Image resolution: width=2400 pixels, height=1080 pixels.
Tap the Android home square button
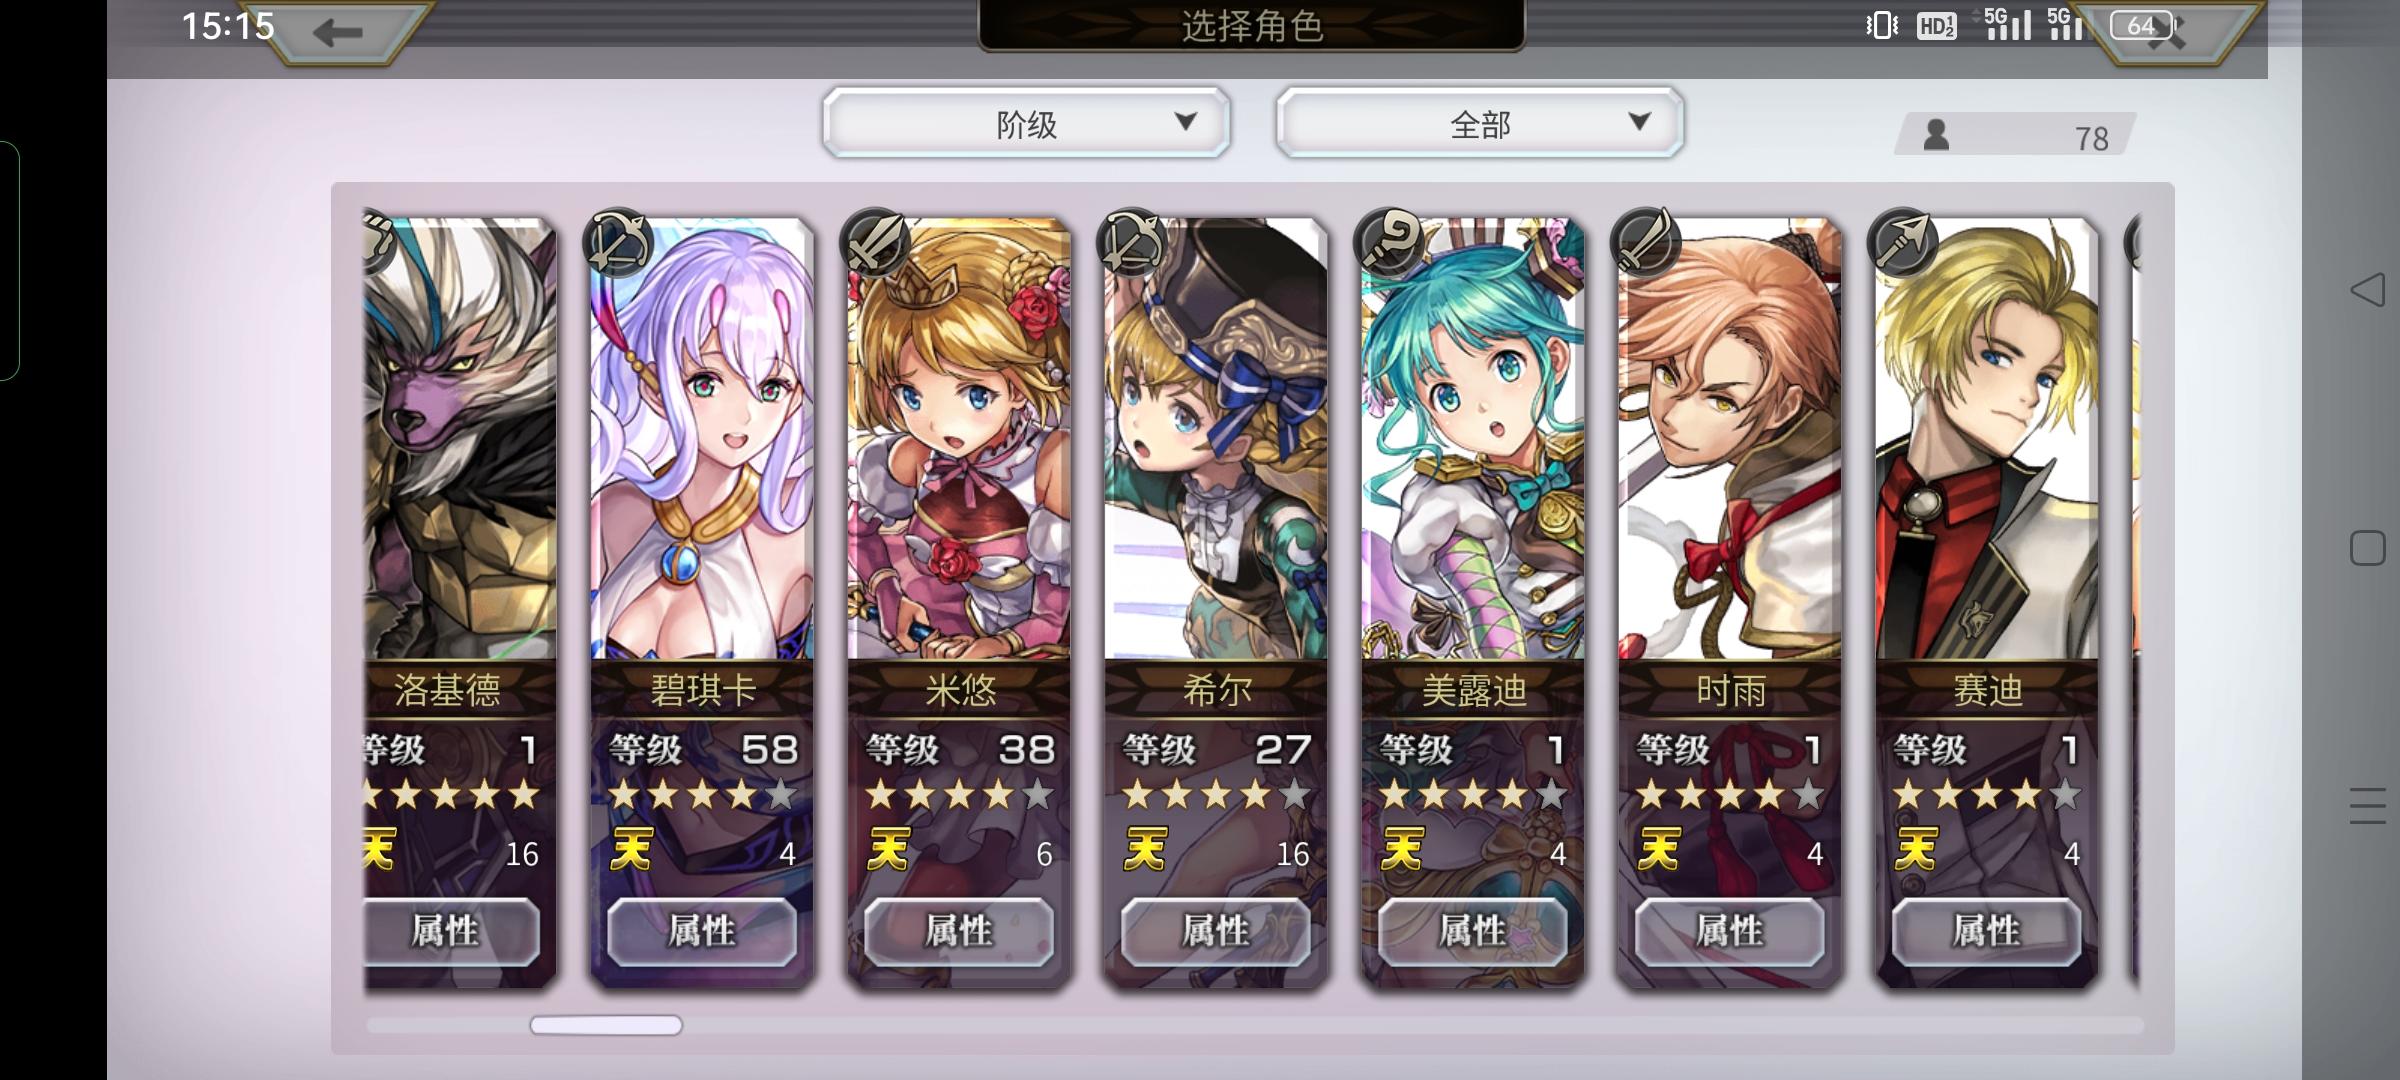tap(2367, 548)
